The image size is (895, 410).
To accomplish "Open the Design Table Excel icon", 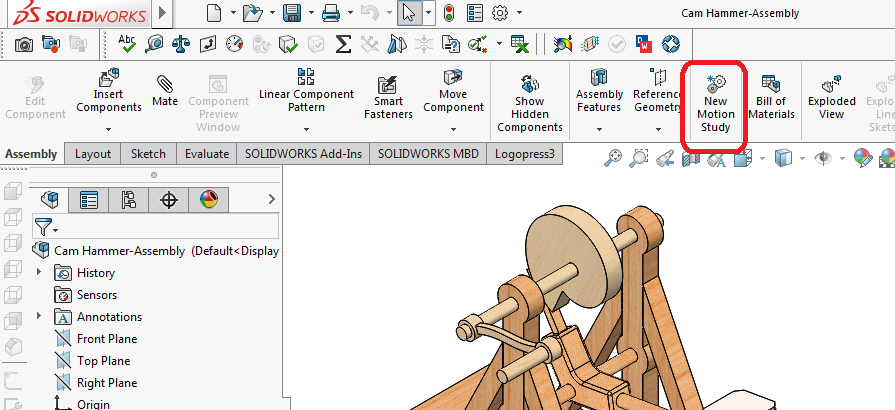I will (x=519, y=44).
